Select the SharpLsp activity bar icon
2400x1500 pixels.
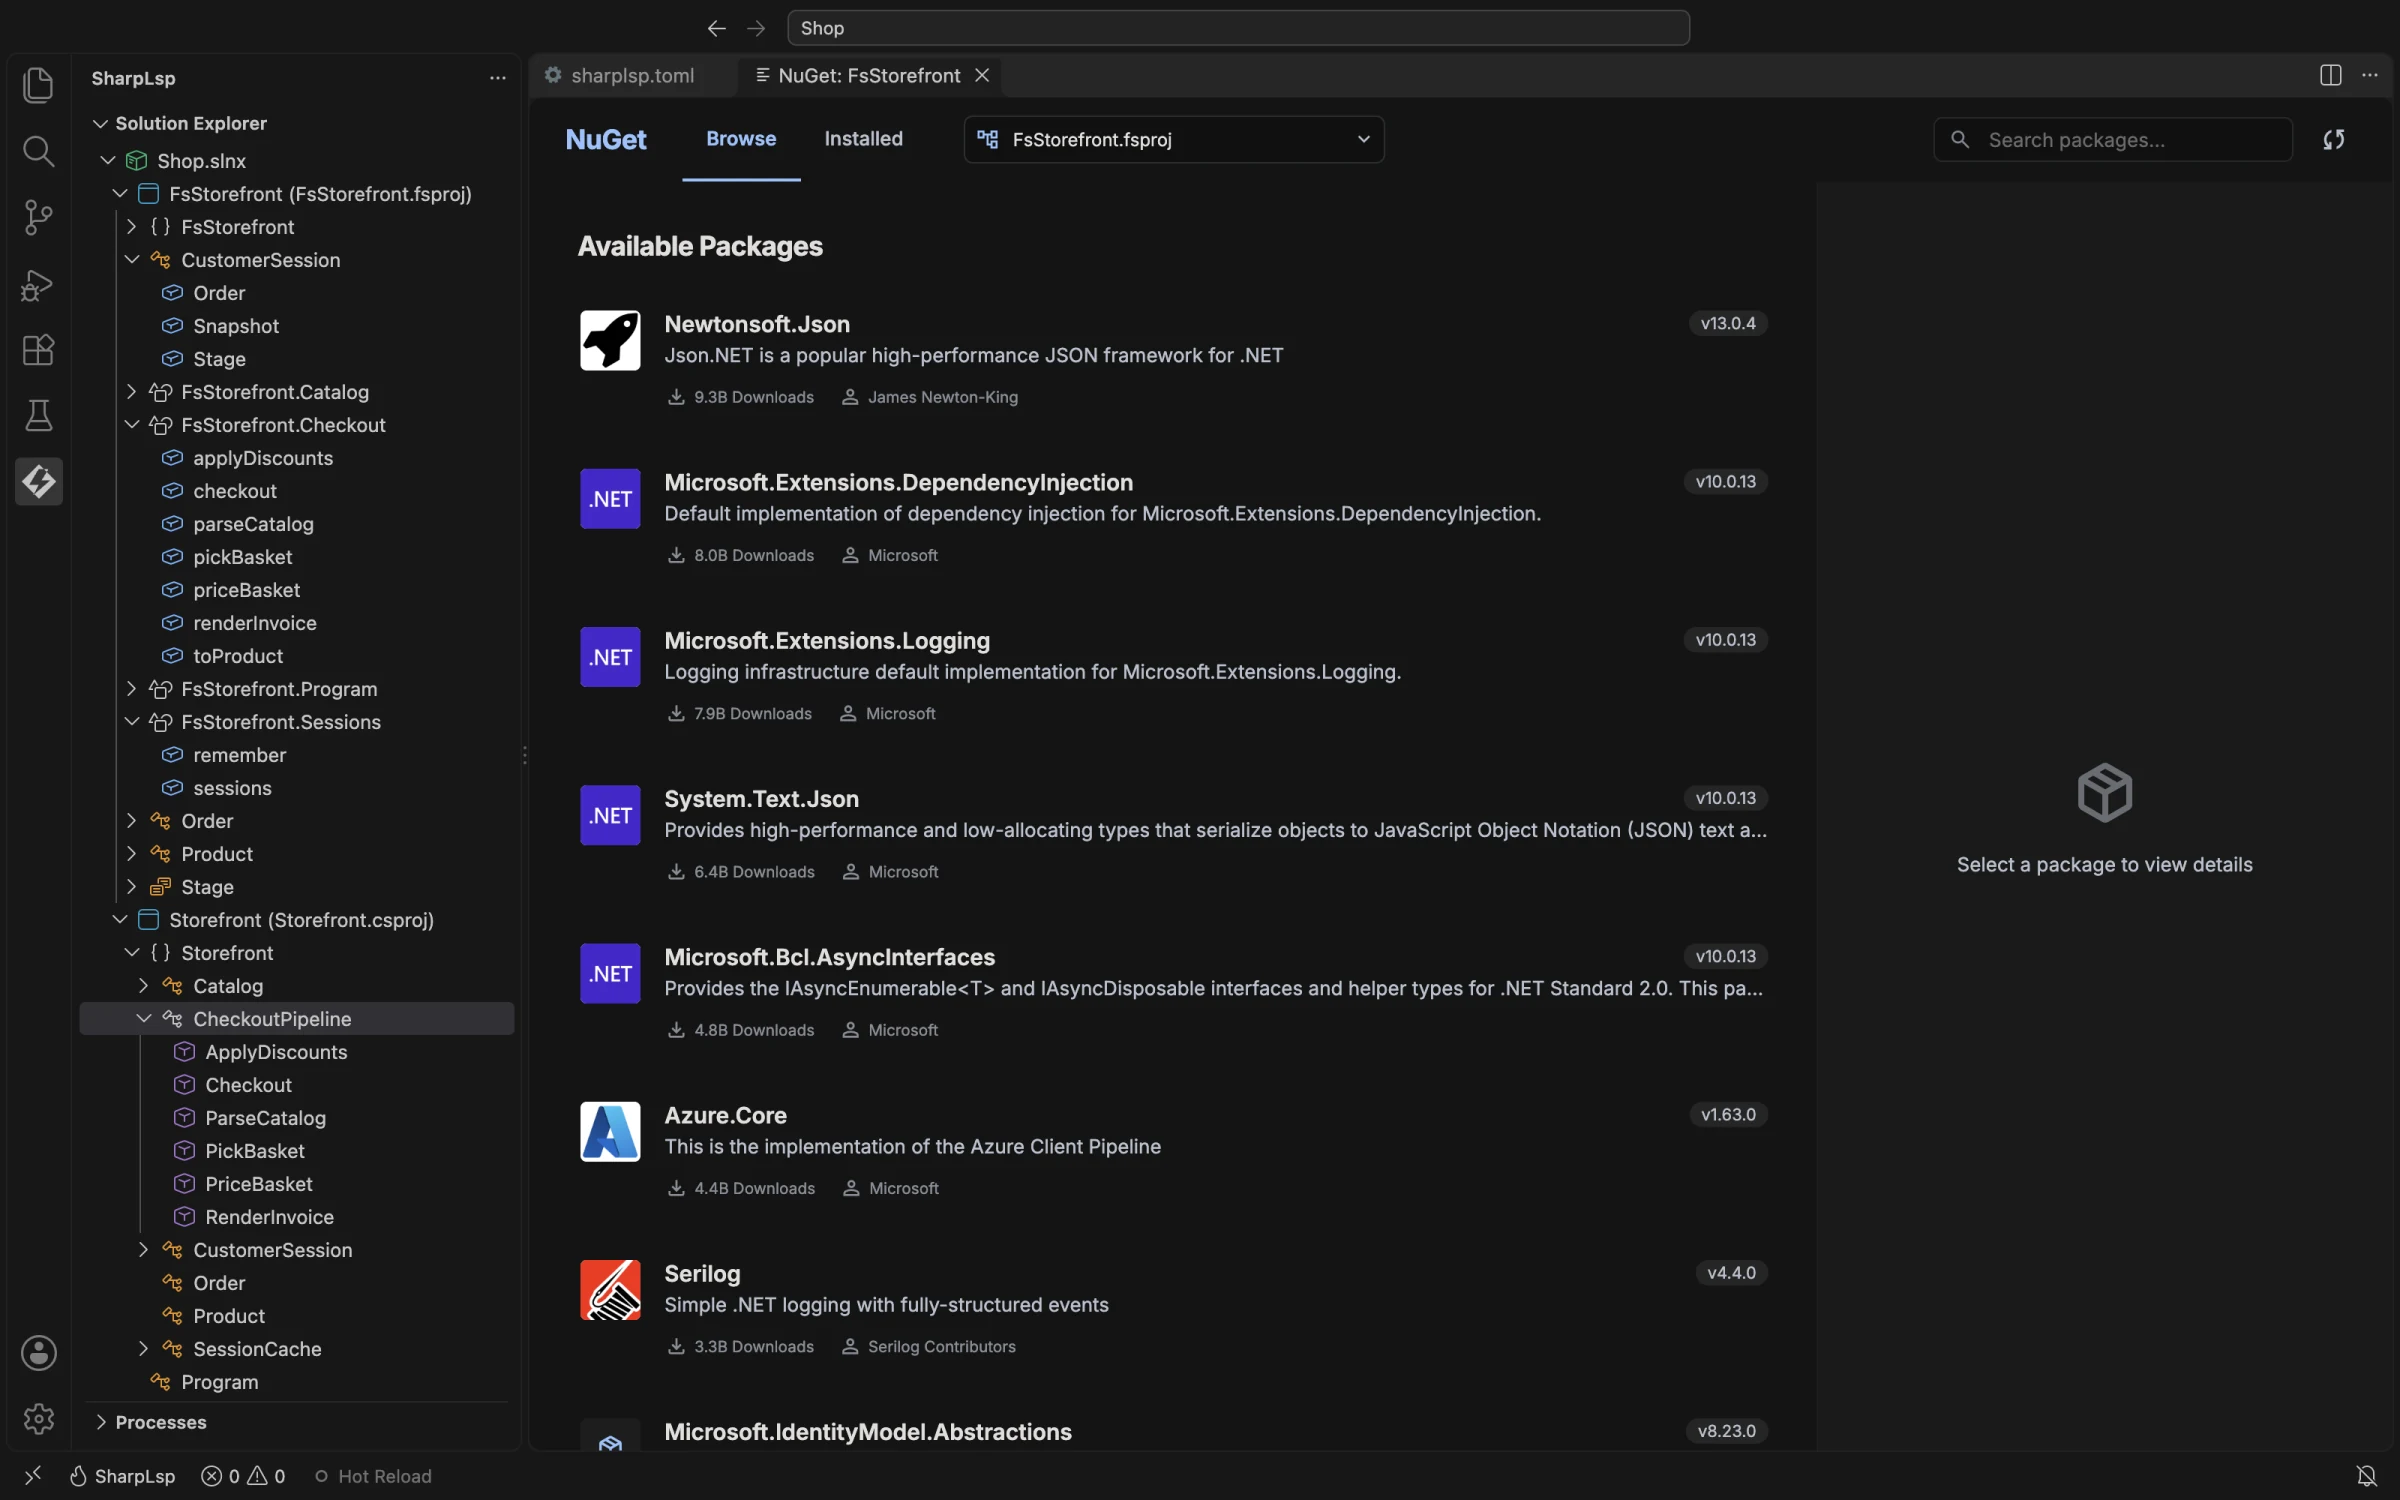[38, 482]
